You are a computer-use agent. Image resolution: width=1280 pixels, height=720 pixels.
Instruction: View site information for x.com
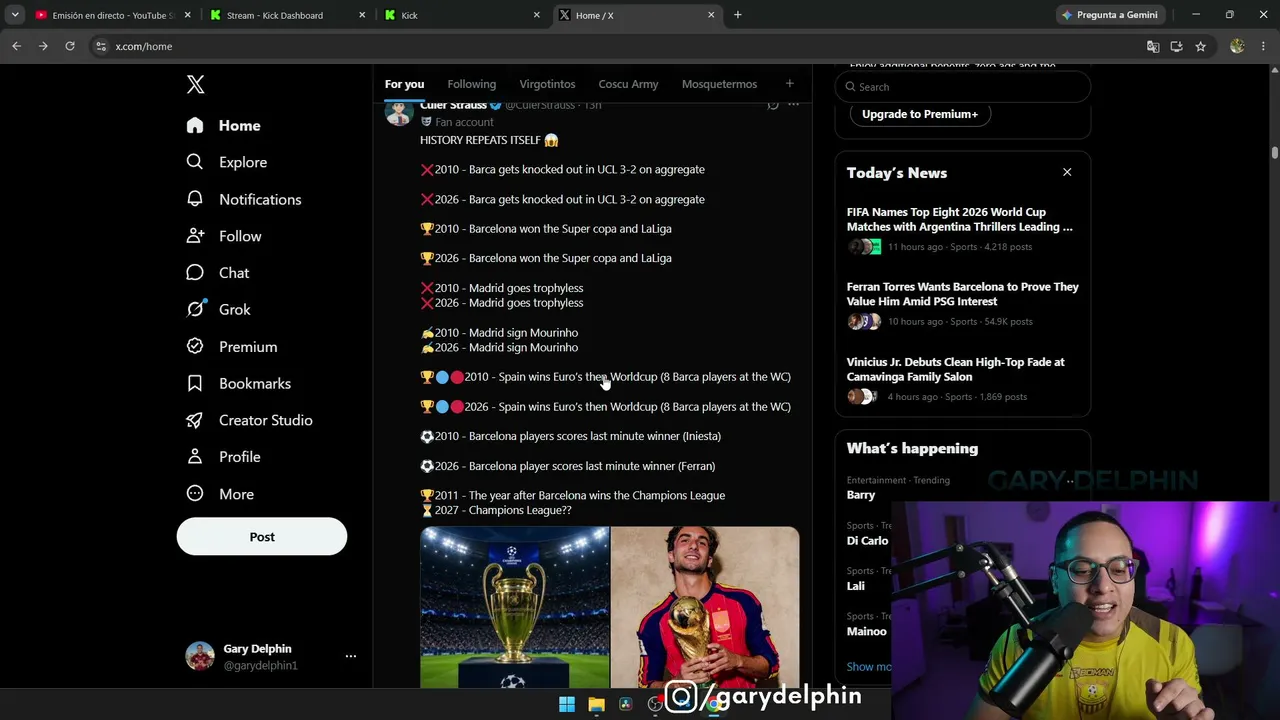pos(101,46)
